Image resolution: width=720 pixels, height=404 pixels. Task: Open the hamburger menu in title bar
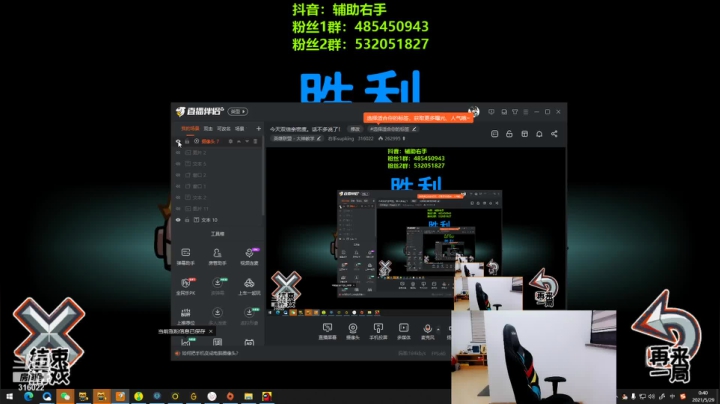[x=526, y=112]
